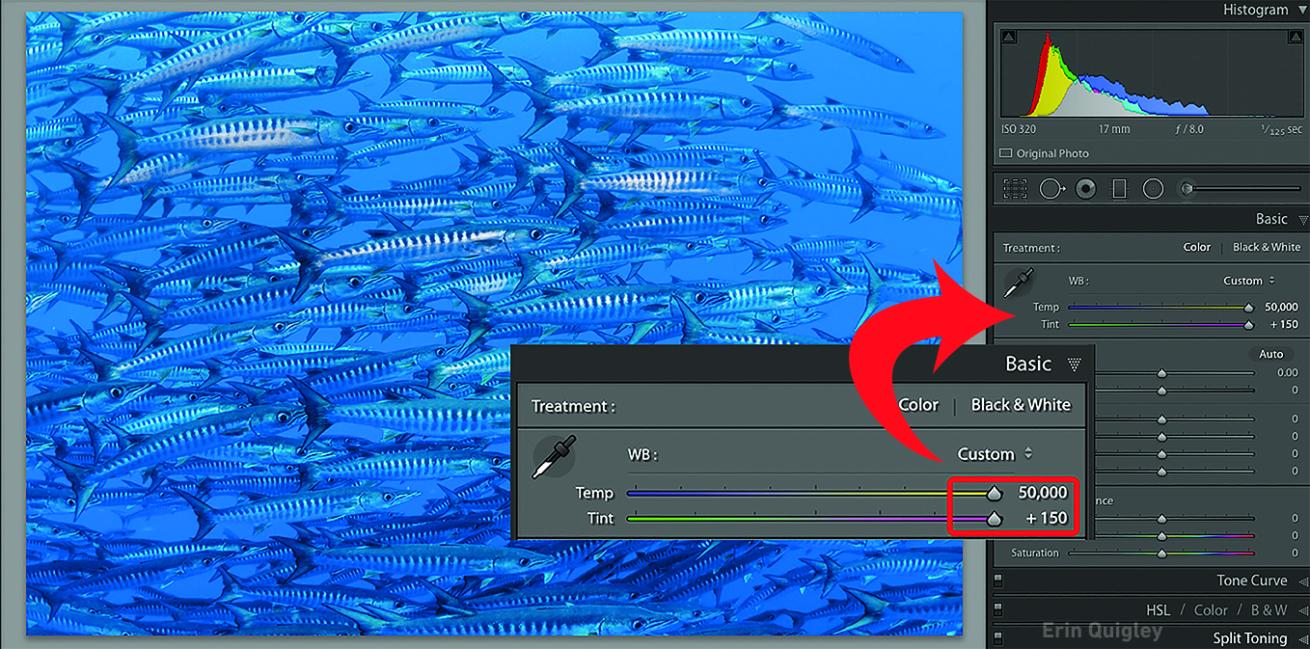1310x649 pixels.
Task: Select the Spot Removal tool
Action: click(x=1051, y=189)
